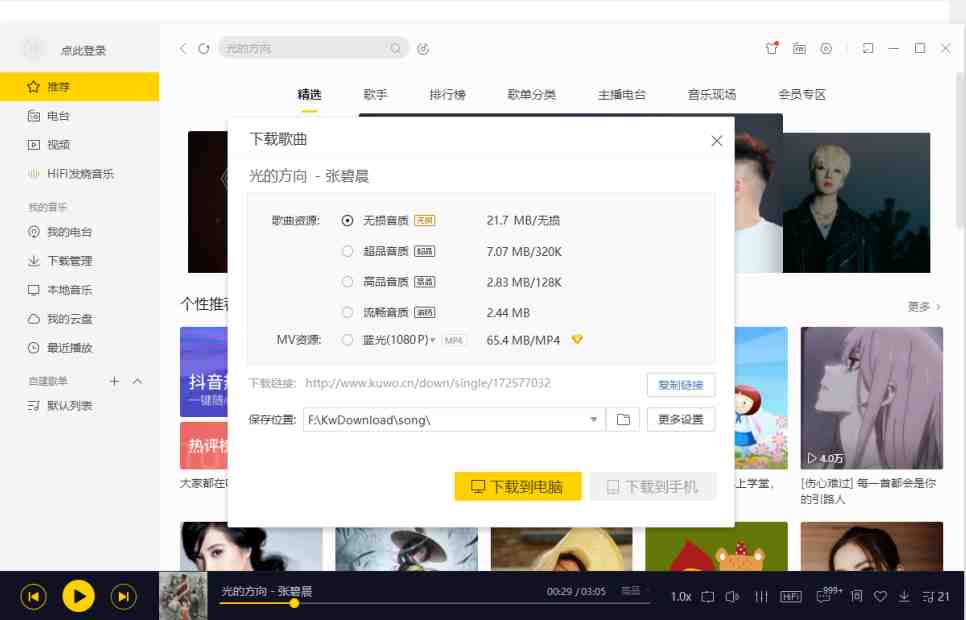Click the 下载到电脑 download button

pyautogui.click(x=517, y=486)
